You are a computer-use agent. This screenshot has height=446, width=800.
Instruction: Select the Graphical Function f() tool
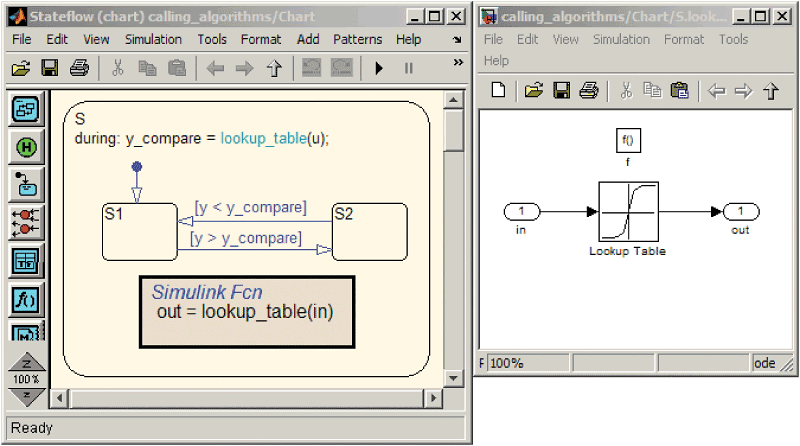click(x=24, y=299)
